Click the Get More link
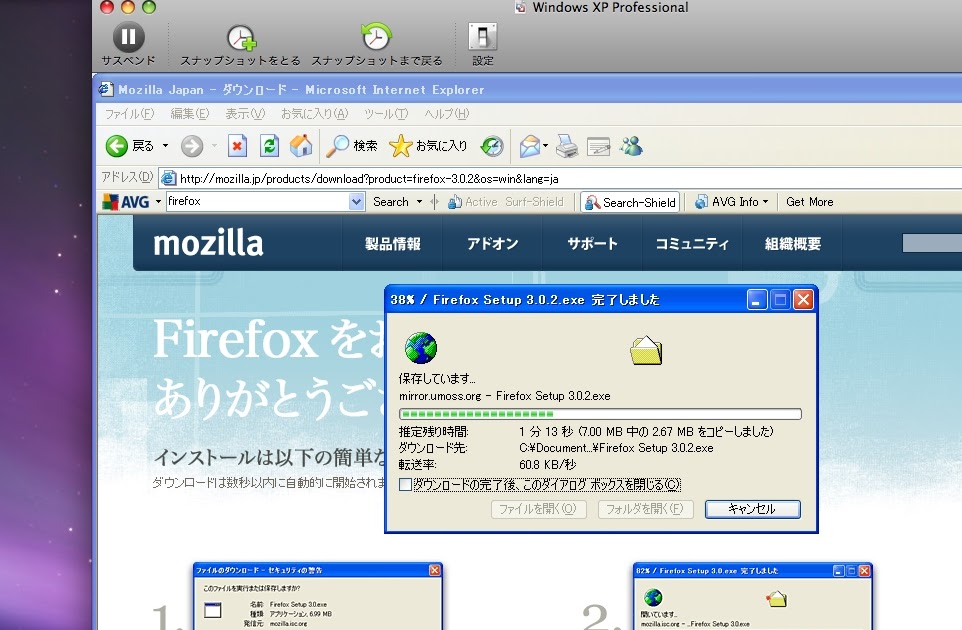Screen dimensions: 962x630 point(809,202)
